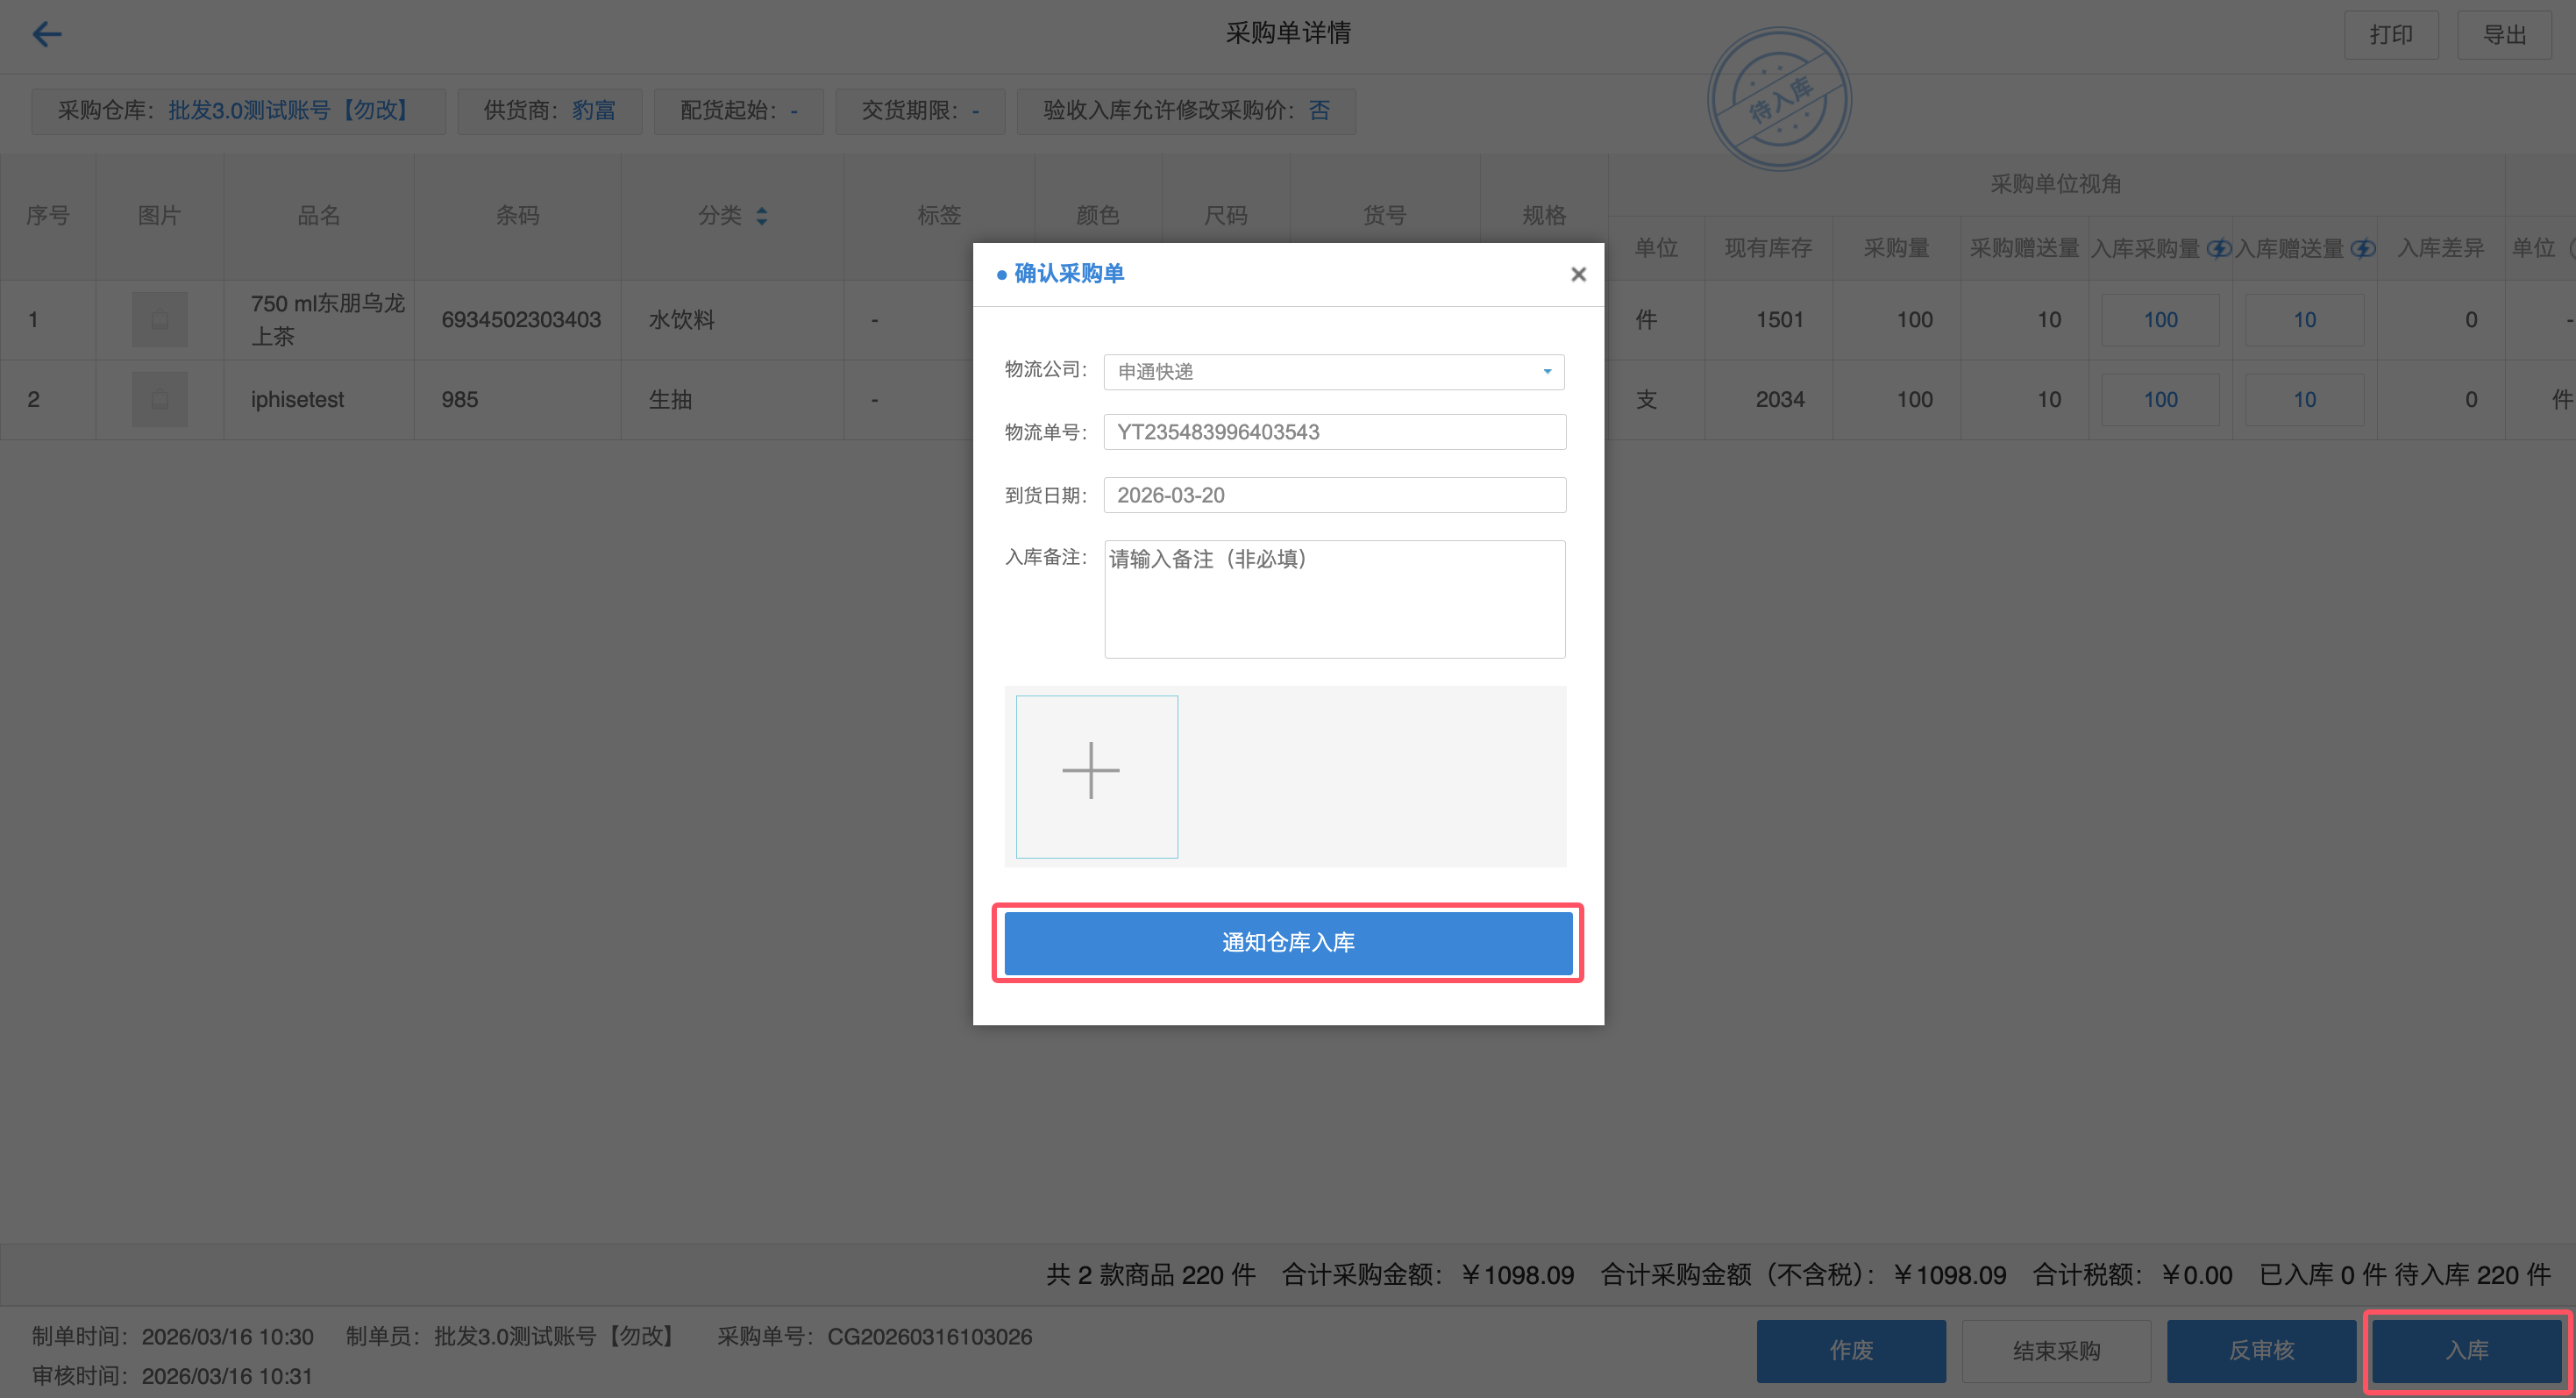Click the 打印 button

[x=2390, y=35]
